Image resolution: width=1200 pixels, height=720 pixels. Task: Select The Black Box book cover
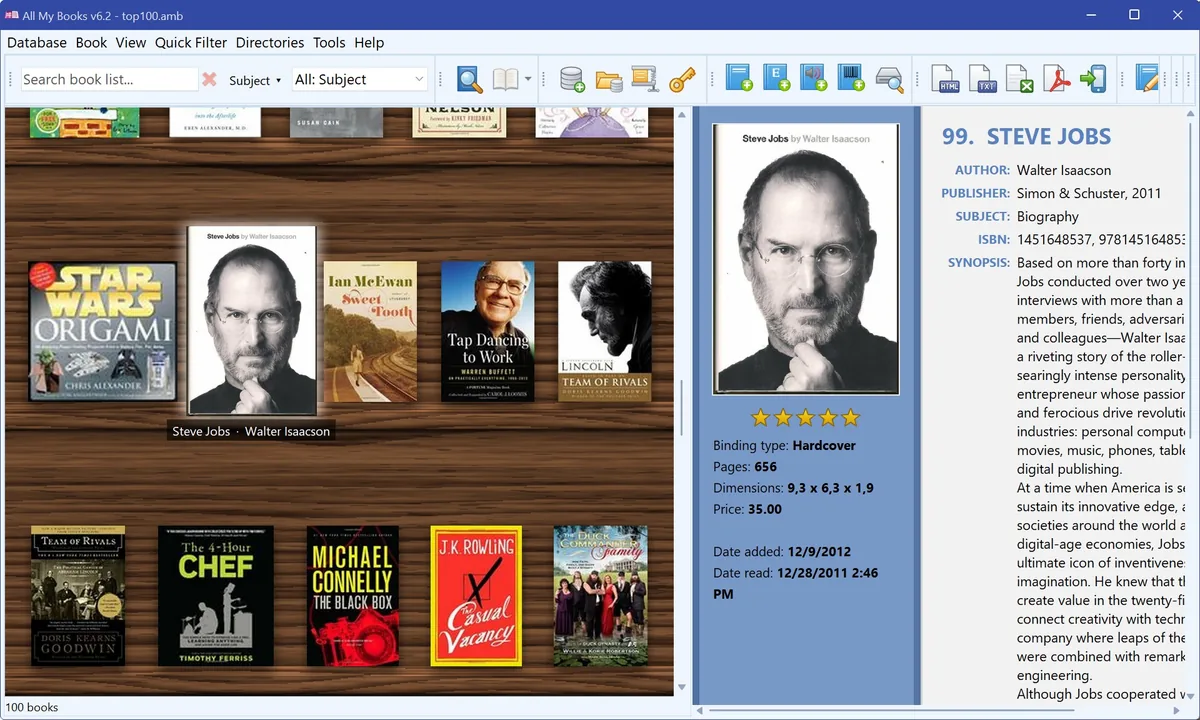tap(353, 596)
